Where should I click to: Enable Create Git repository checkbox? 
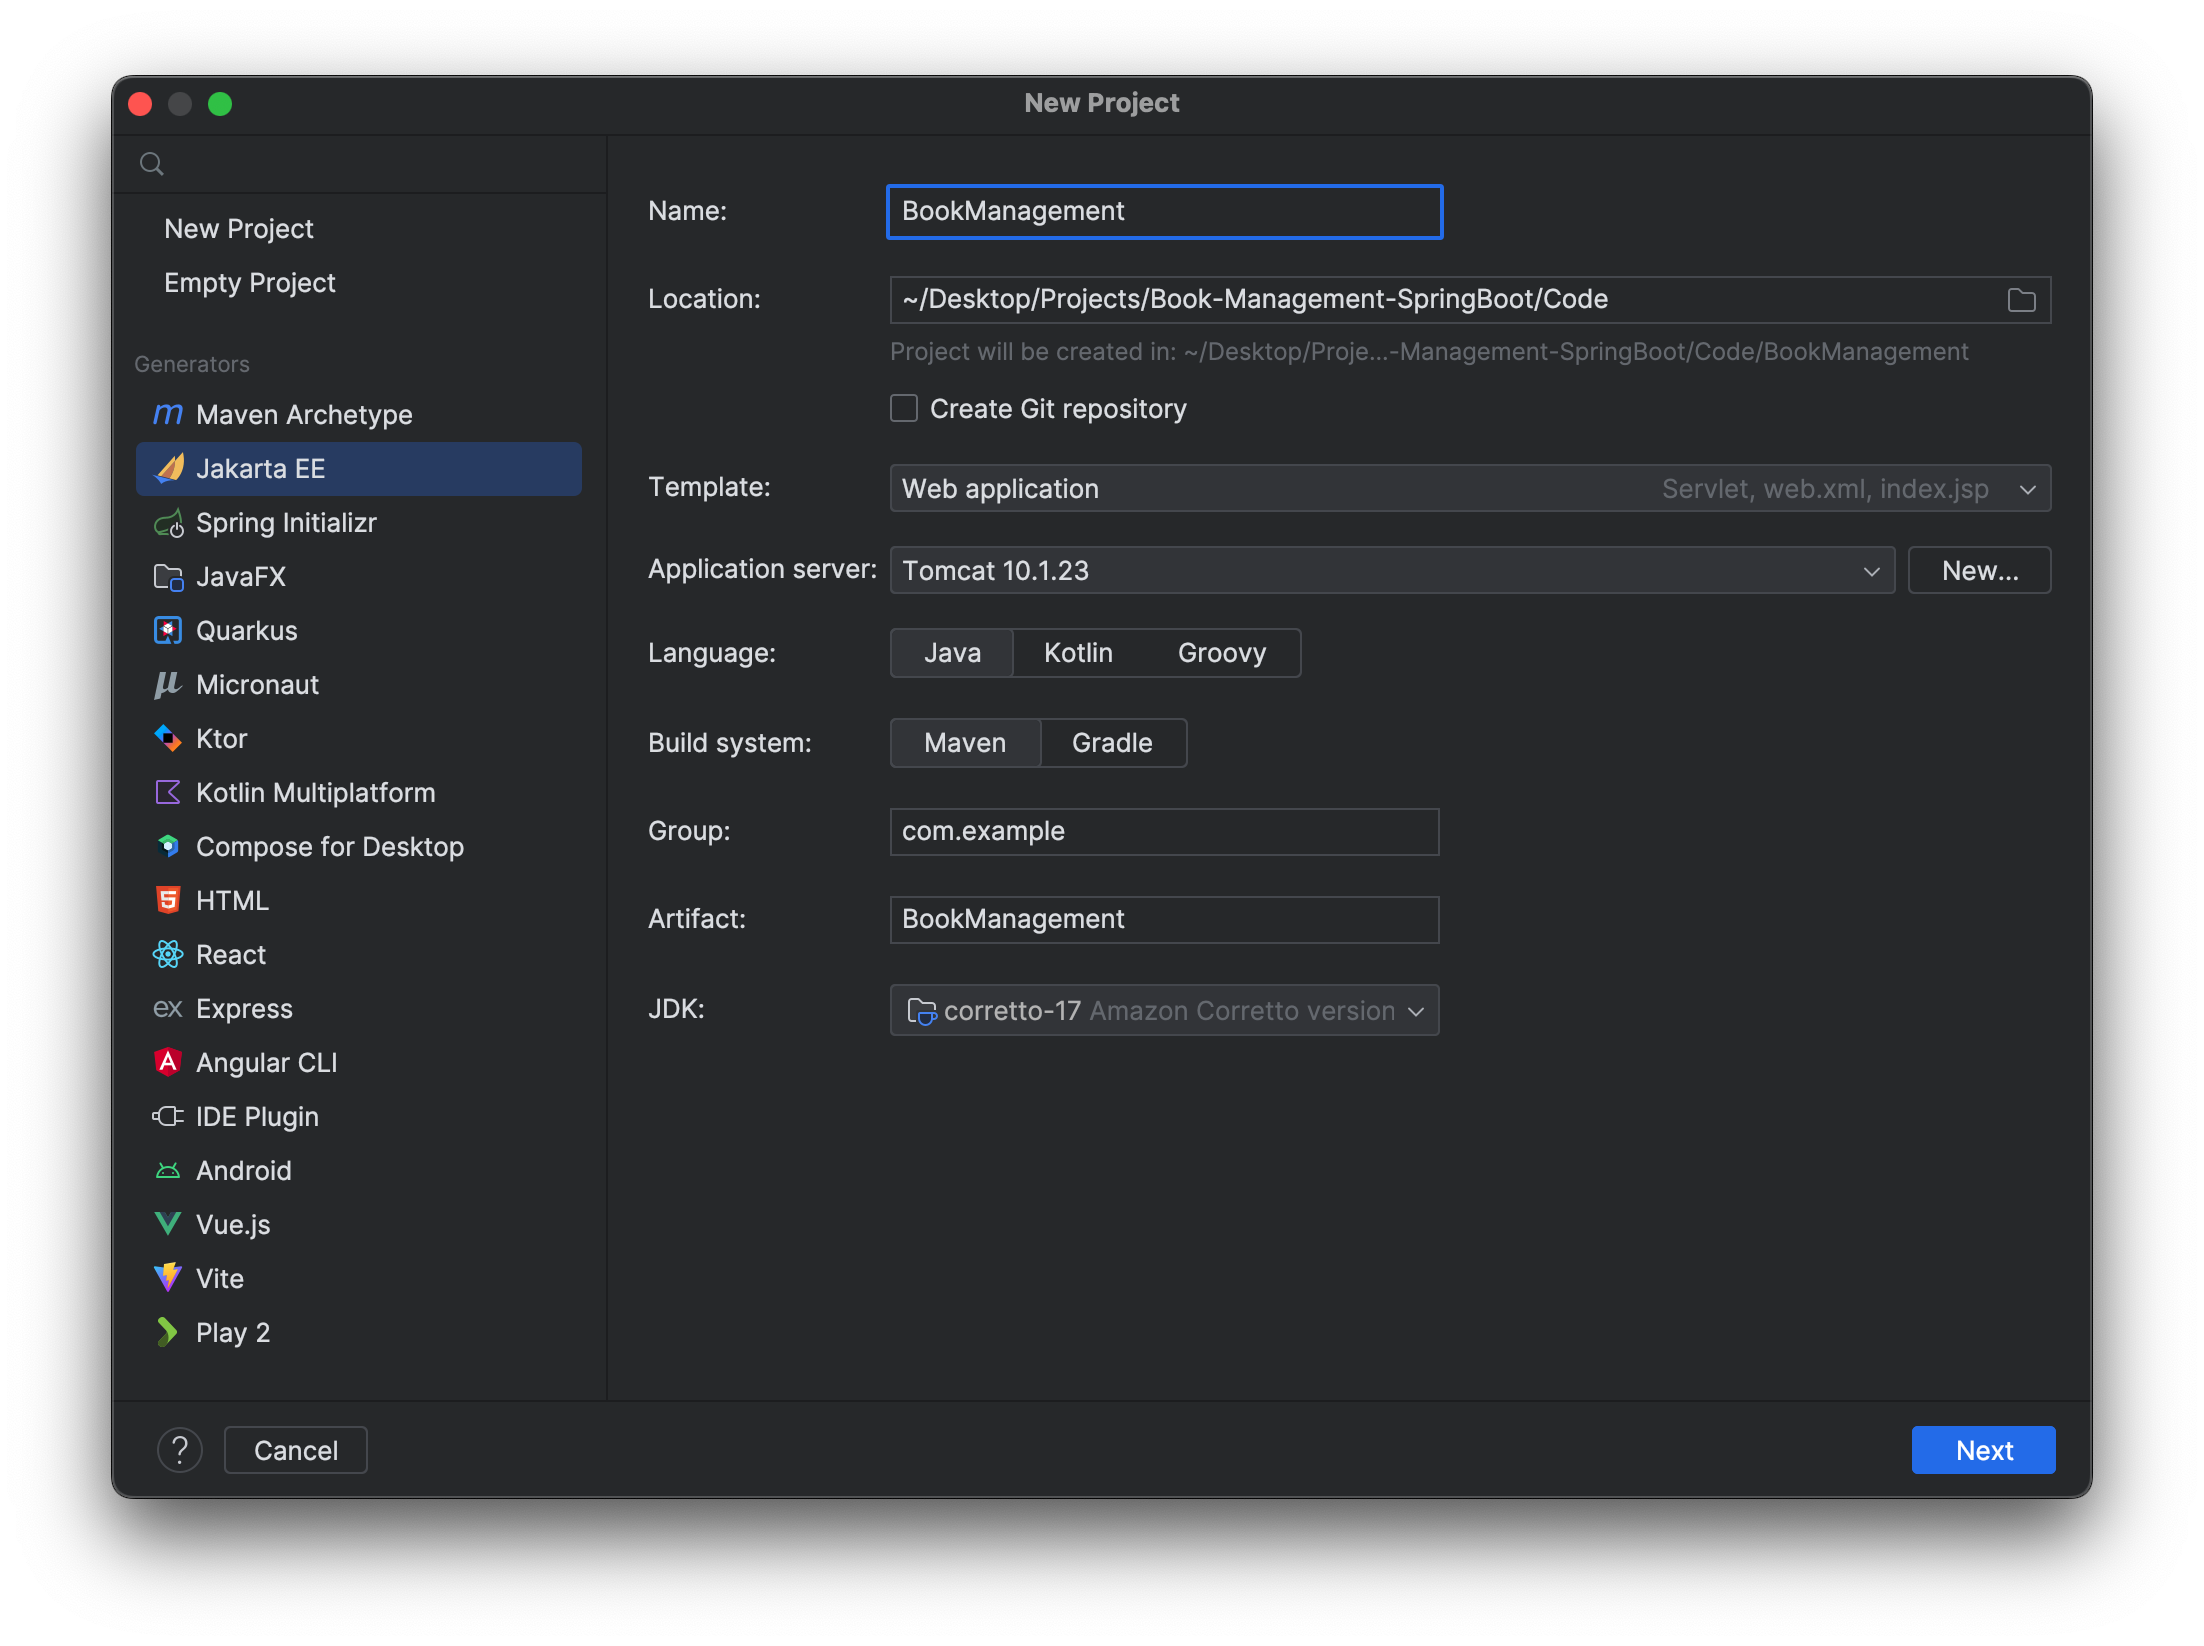[x=904, y=409]
